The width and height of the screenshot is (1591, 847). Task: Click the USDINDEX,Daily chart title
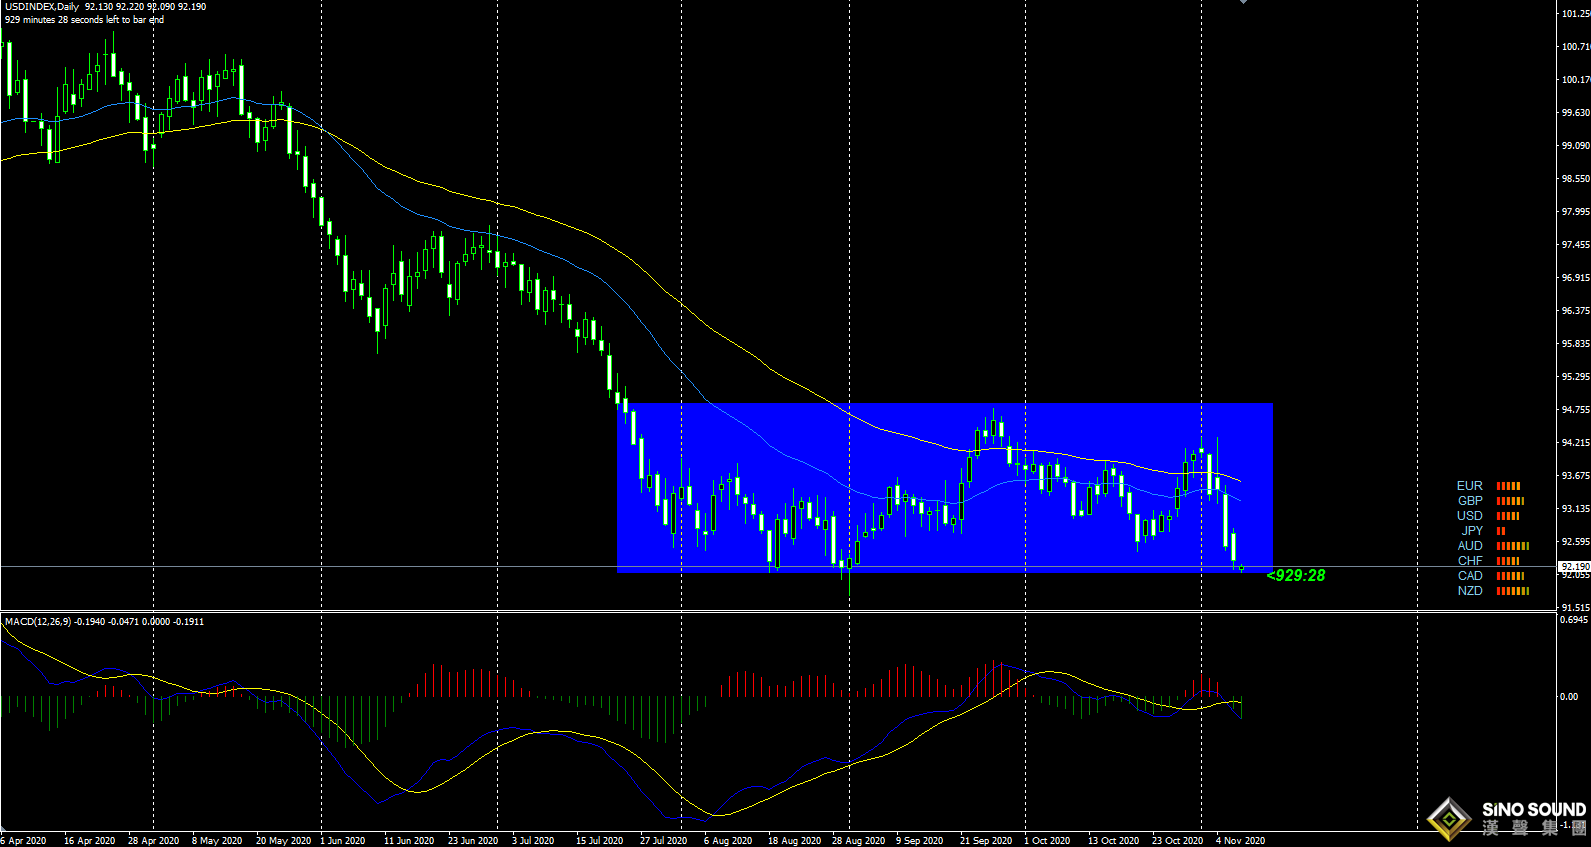click(42, 7)
